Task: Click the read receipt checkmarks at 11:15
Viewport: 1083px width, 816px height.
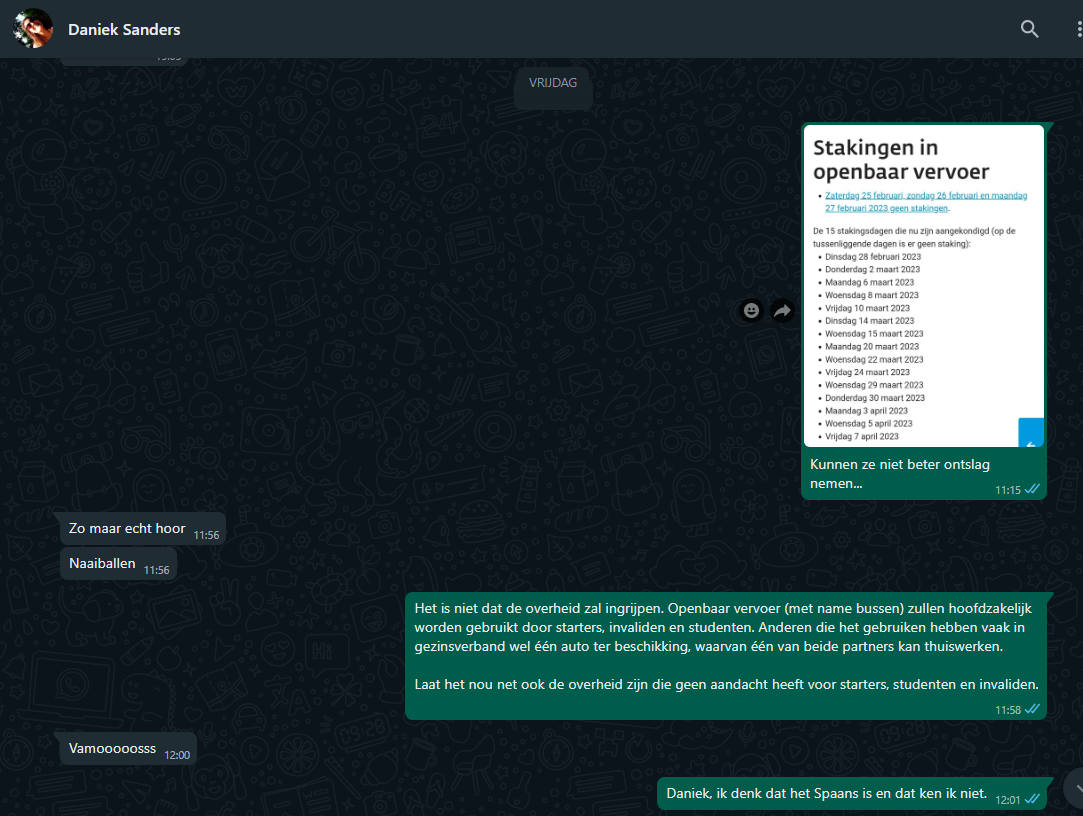Action: pyautogui.click(x=1033, y=489)
